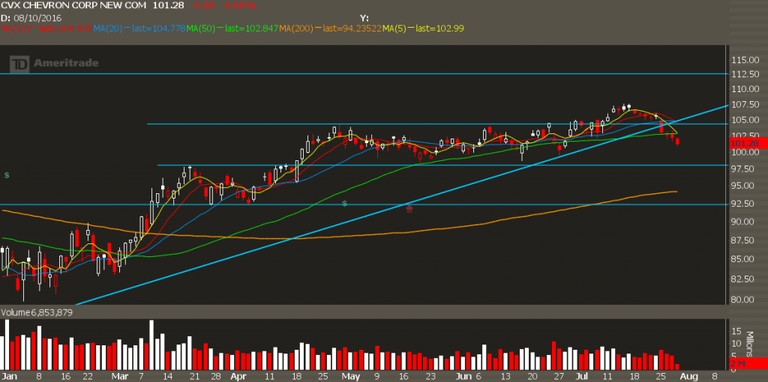The height and width of the screenshot is (382, 768).
Task: Click the Millions volume axis caption
Action: tap(749, 344)
